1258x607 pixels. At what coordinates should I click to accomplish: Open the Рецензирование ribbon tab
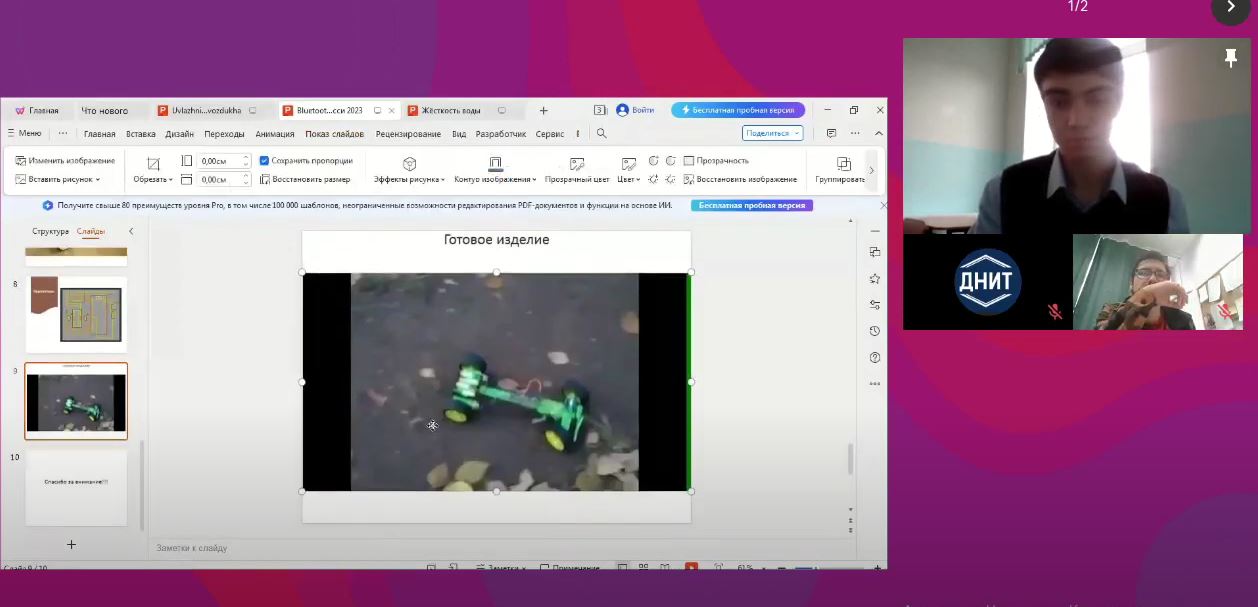tap(408, 134)
